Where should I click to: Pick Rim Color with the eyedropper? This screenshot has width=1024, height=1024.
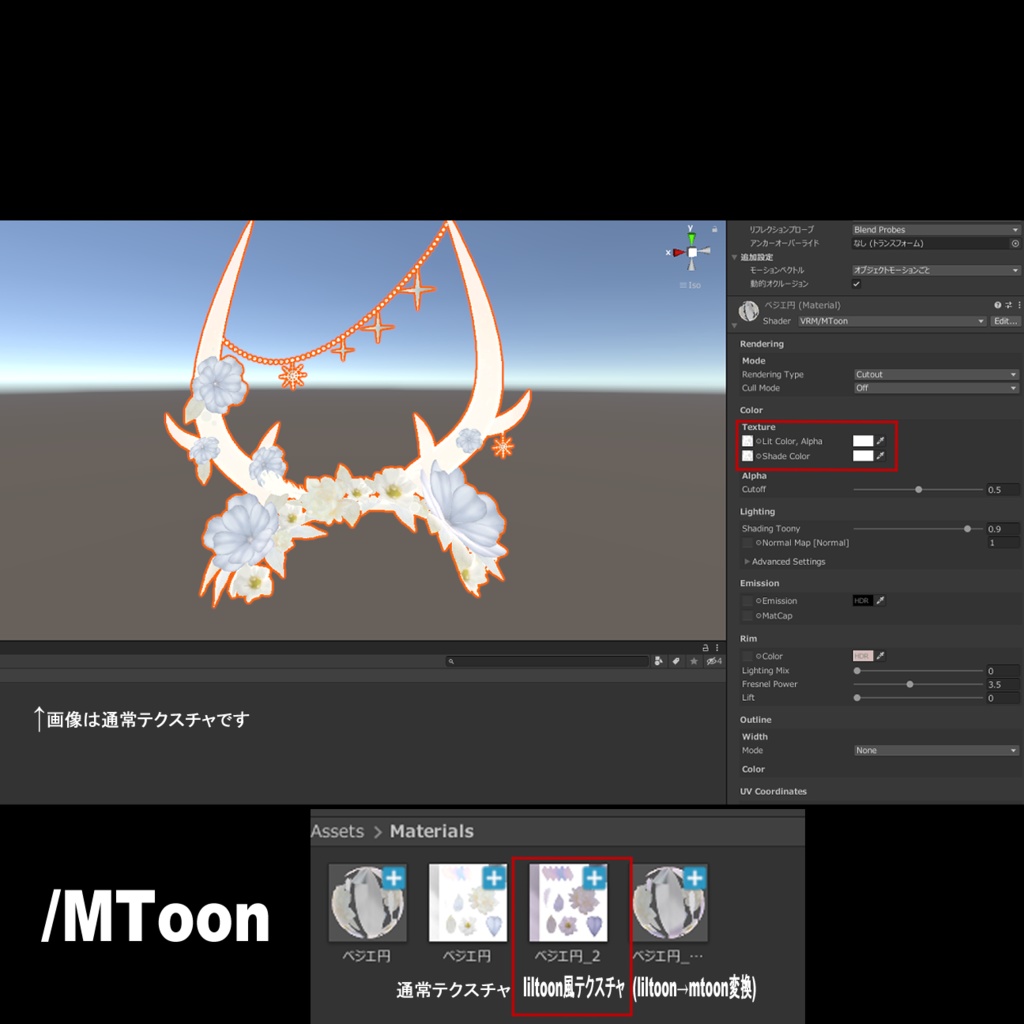880,656
